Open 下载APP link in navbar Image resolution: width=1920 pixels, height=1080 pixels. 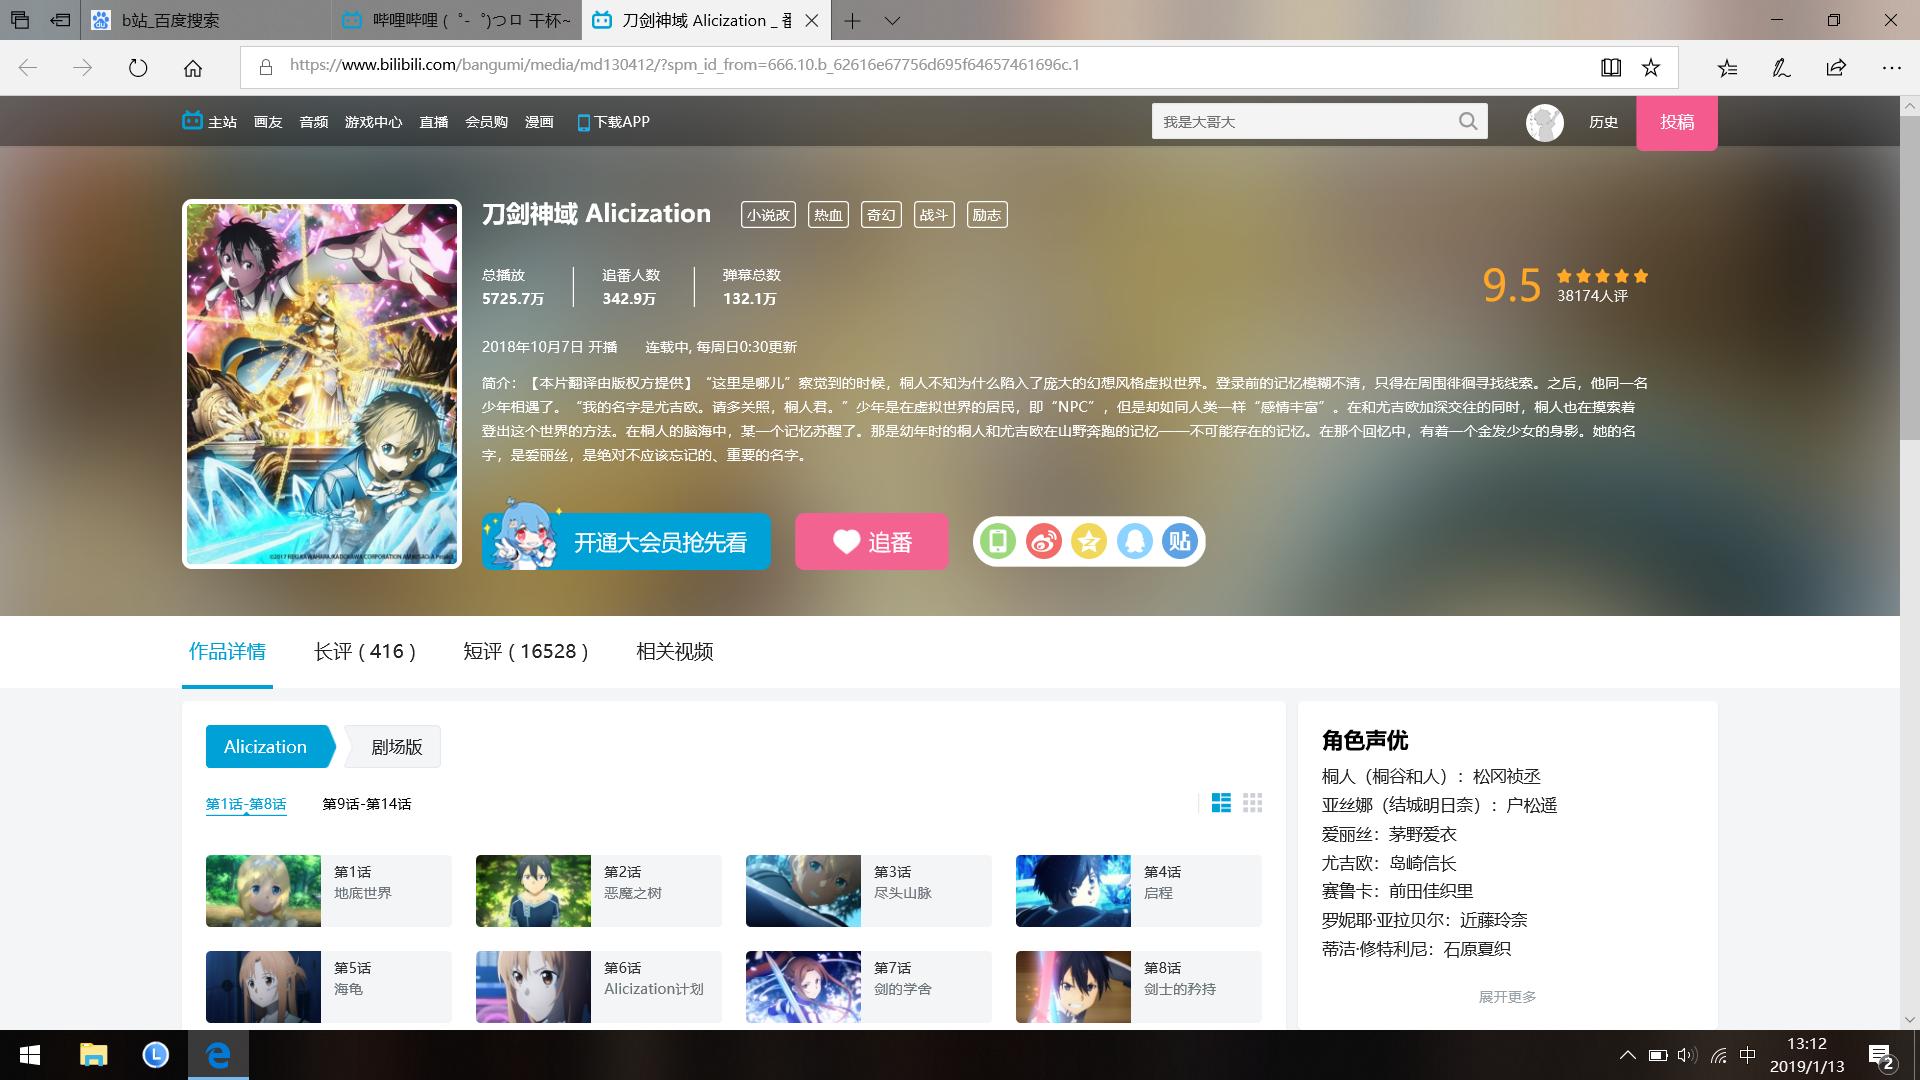coord(614,121)
